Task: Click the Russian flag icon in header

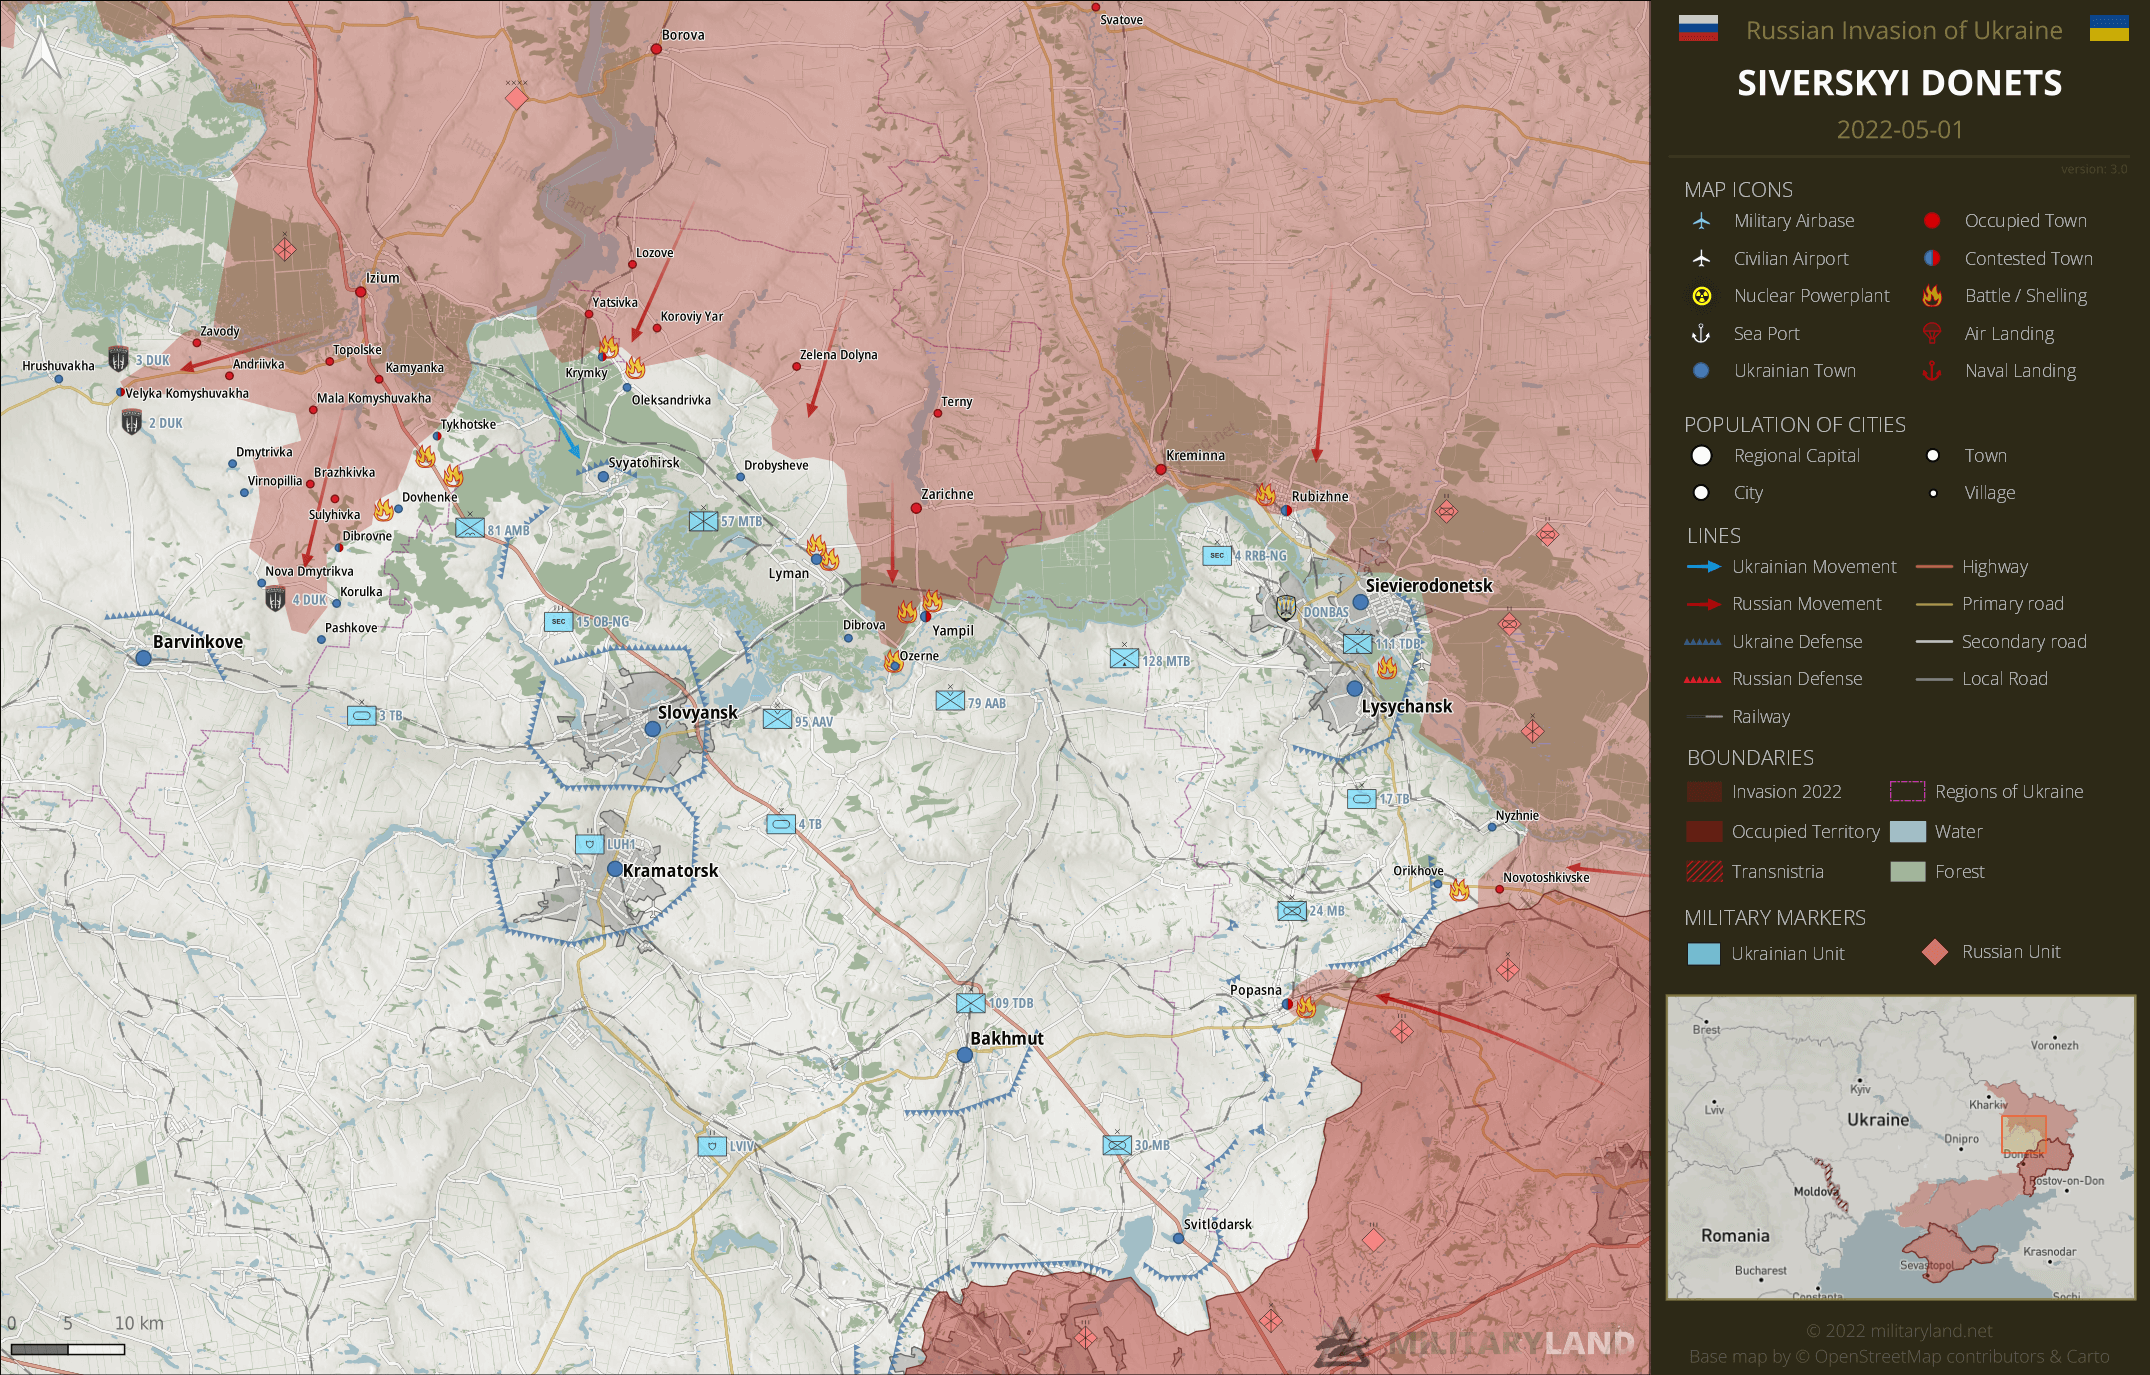Action: tap(1698, 29)
